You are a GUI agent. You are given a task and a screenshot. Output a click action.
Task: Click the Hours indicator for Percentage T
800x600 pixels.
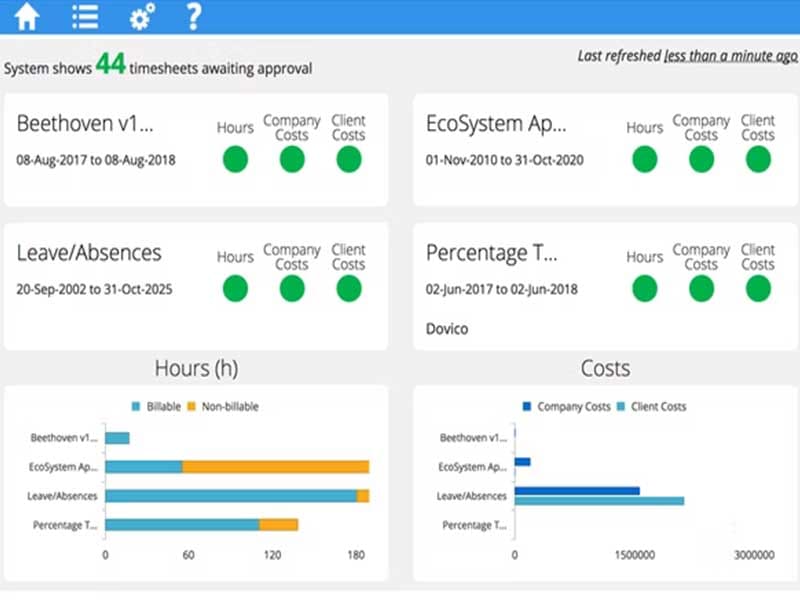click(x=643, y=288)
